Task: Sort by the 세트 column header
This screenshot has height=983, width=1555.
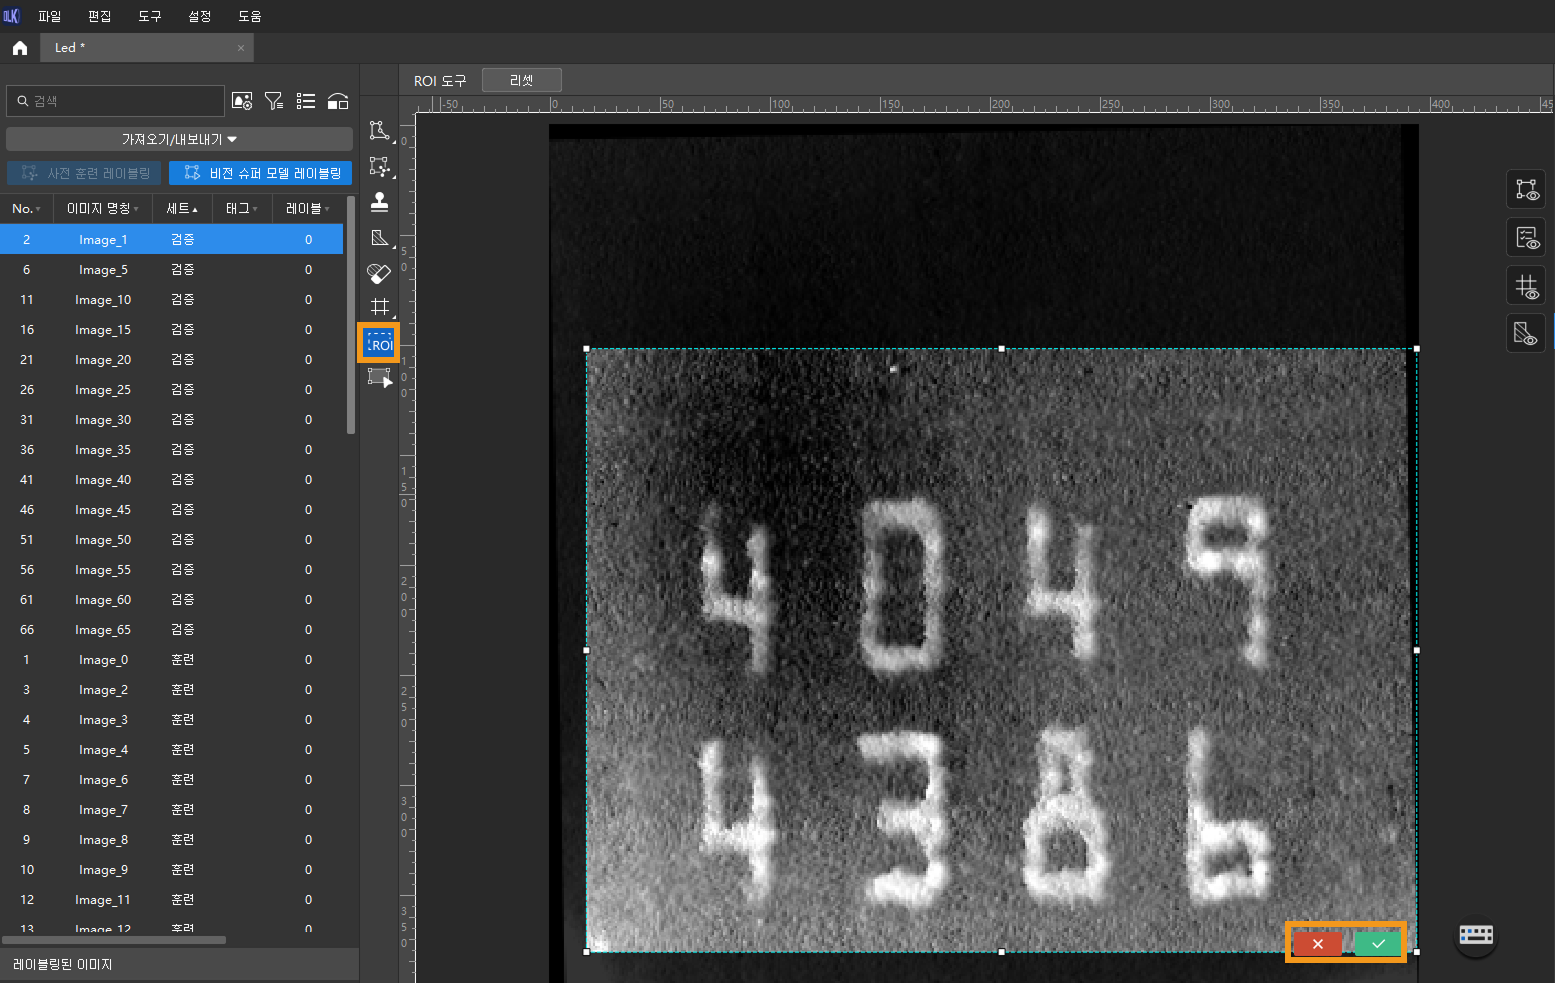Action: (181, 209)
